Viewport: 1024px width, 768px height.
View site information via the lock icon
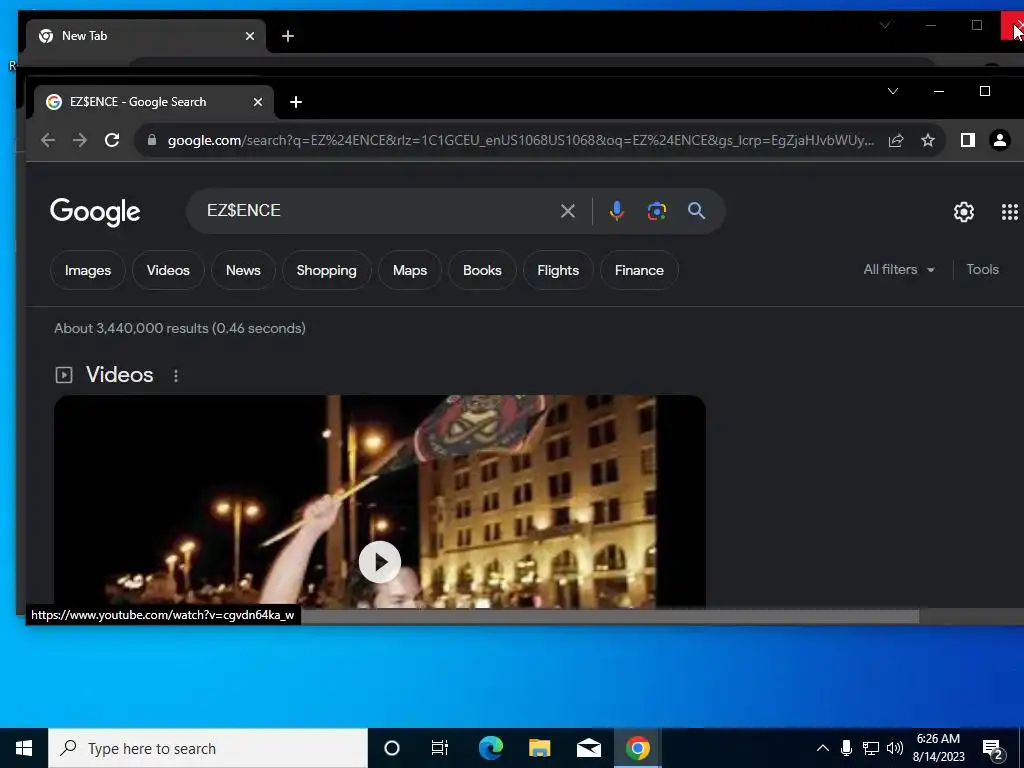coord(152,140)
